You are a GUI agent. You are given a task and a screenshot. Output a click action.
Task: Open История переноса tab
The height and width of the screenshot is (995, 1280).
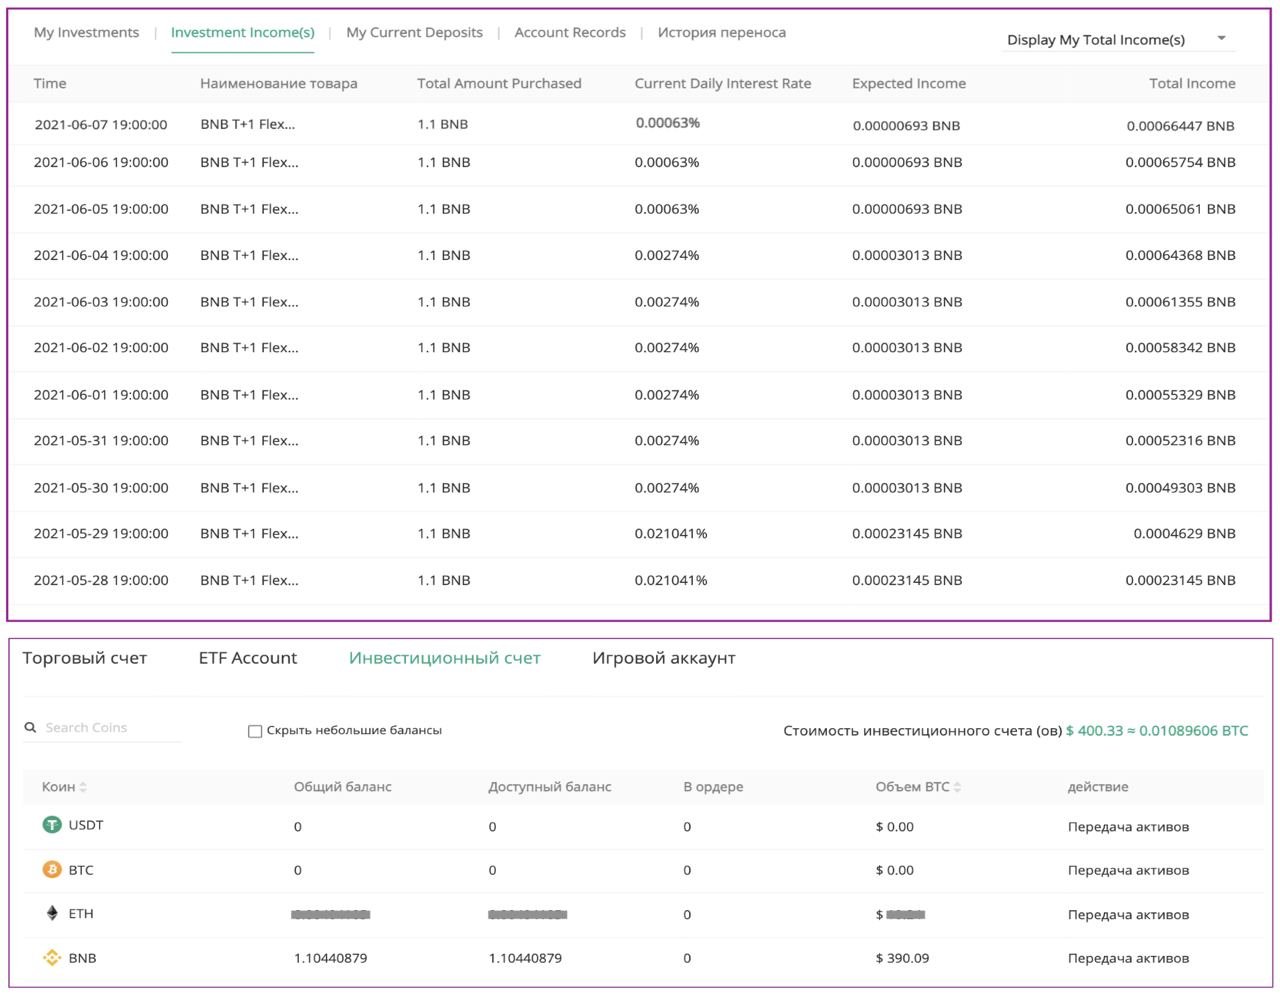pyautogui.click(x=721, y=33)
